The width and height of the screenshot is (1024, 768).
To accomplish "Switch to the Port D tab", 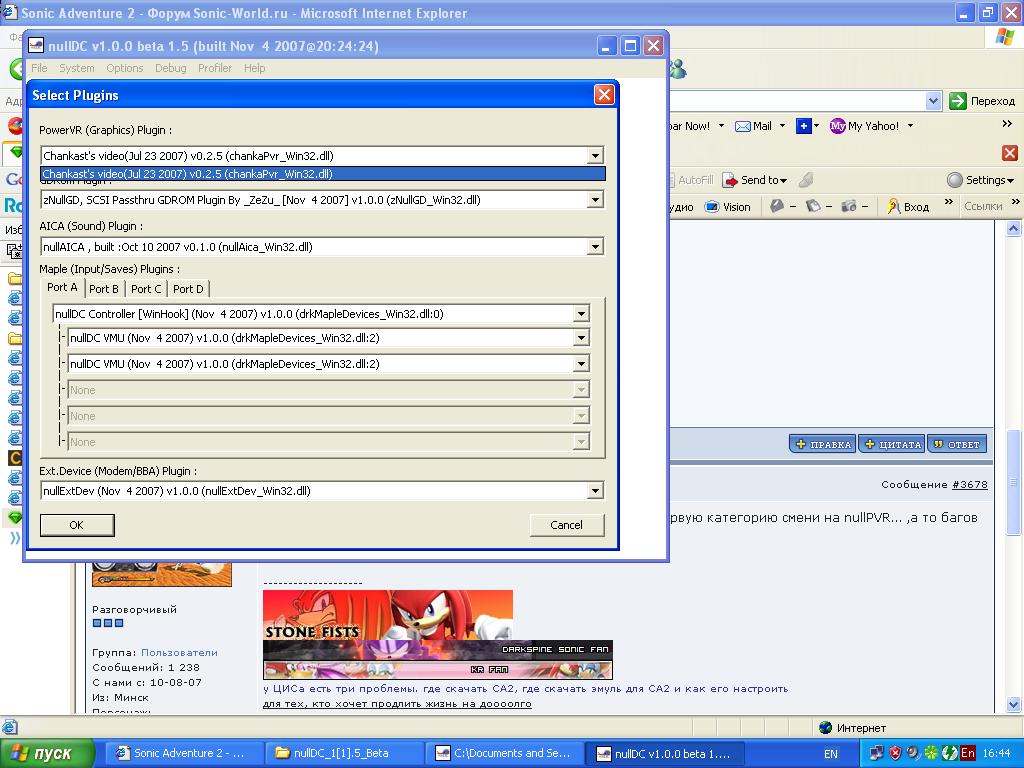I will pos(188,289).
